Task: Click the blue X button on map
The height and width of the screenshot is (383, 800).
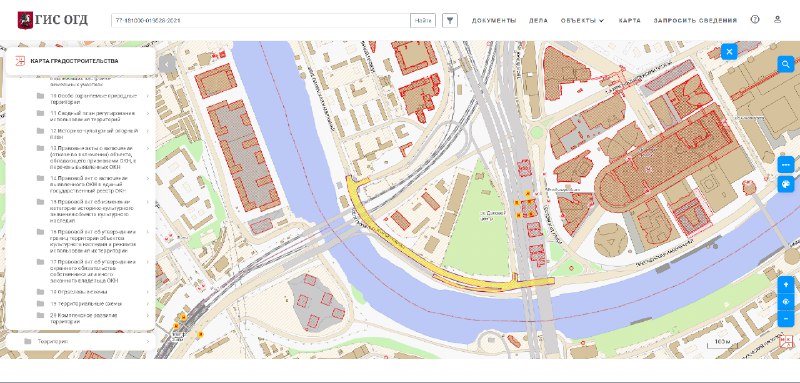Action: 729,52
